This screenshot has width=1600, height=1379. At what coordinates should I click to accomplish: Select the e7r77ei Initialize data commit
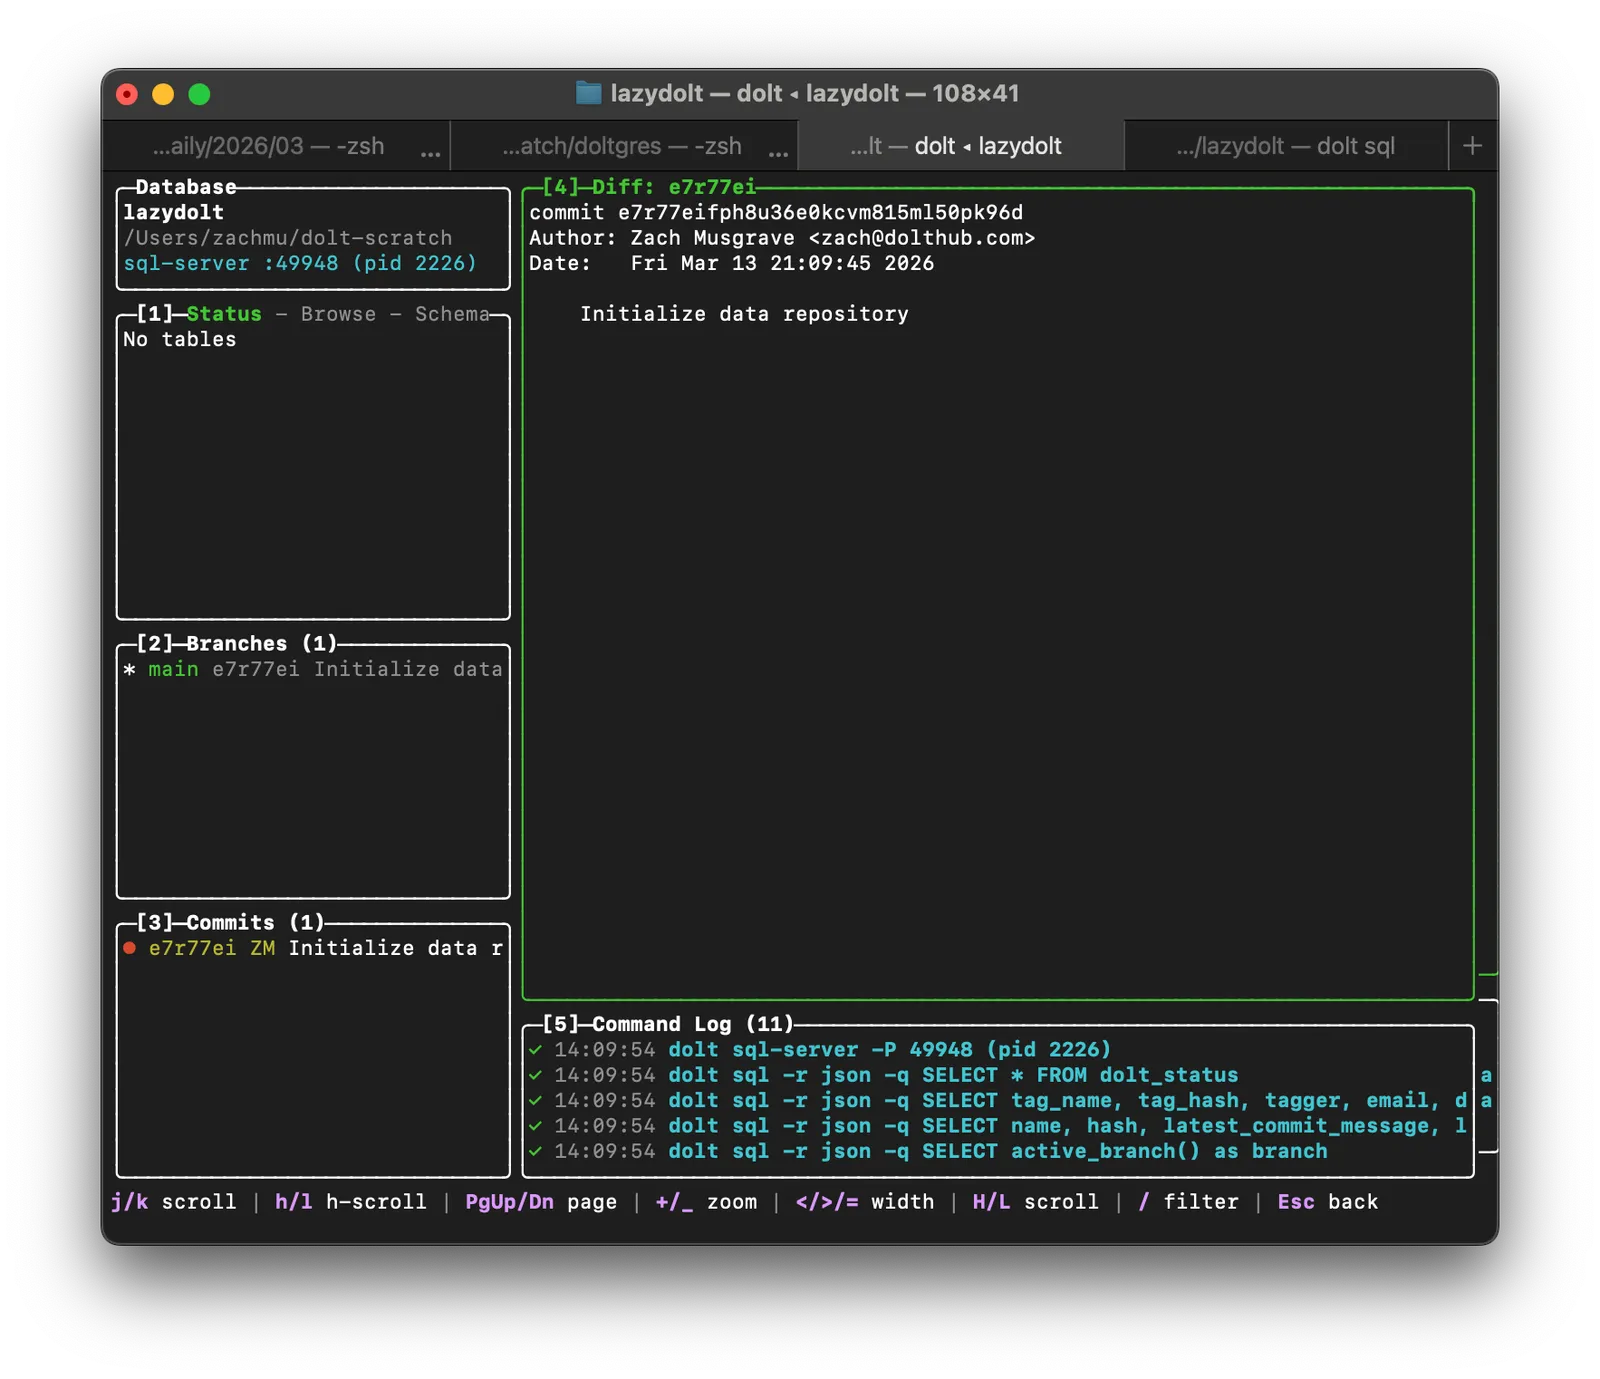[x=313, y=948]
